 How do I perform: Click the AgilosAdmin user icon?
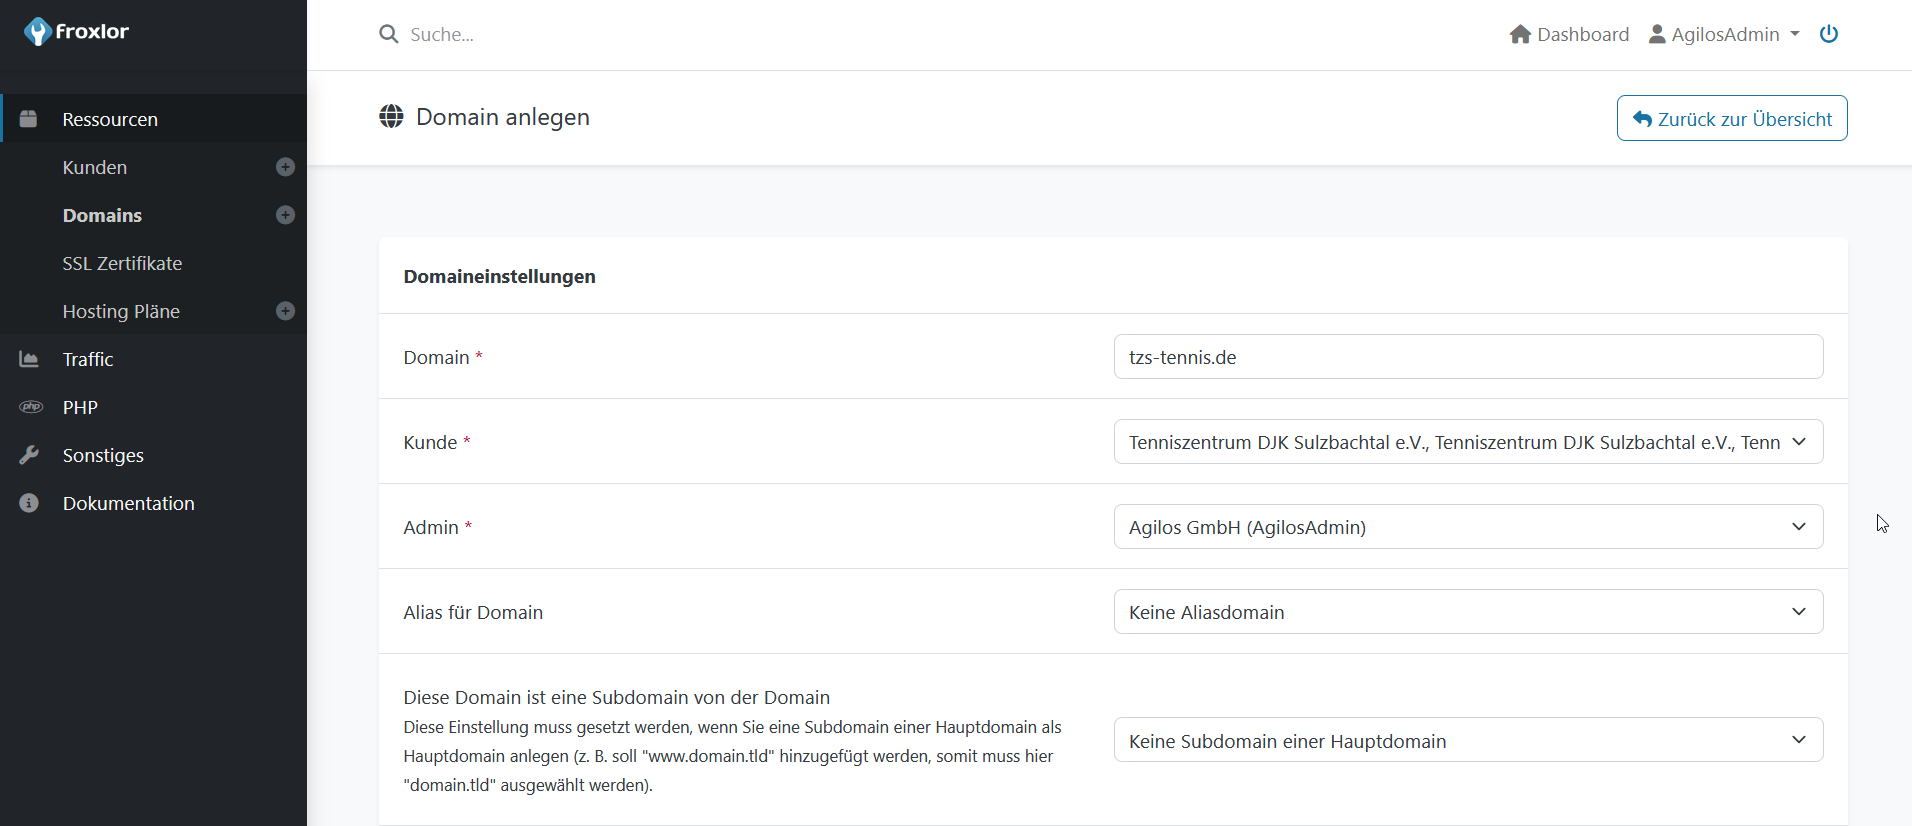(1657, 34)
